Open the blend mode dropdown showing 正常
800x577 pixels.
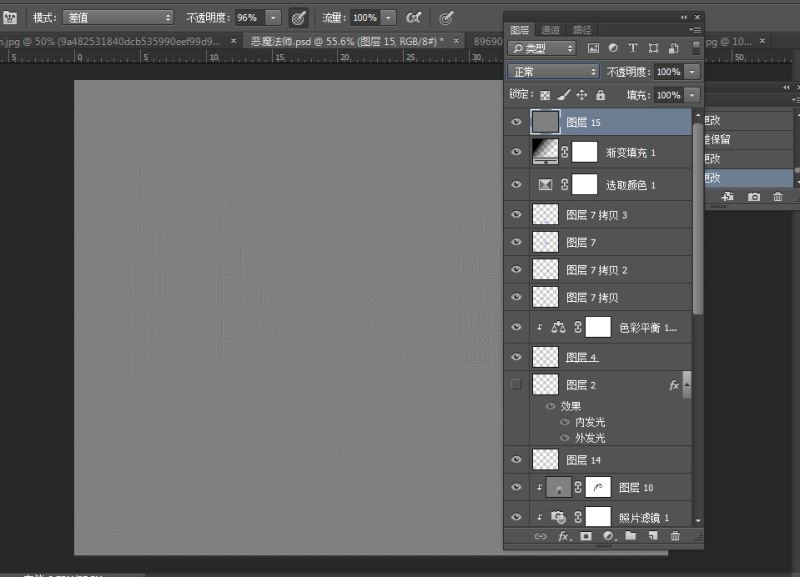pyautogui.click(x=551, y=71)
